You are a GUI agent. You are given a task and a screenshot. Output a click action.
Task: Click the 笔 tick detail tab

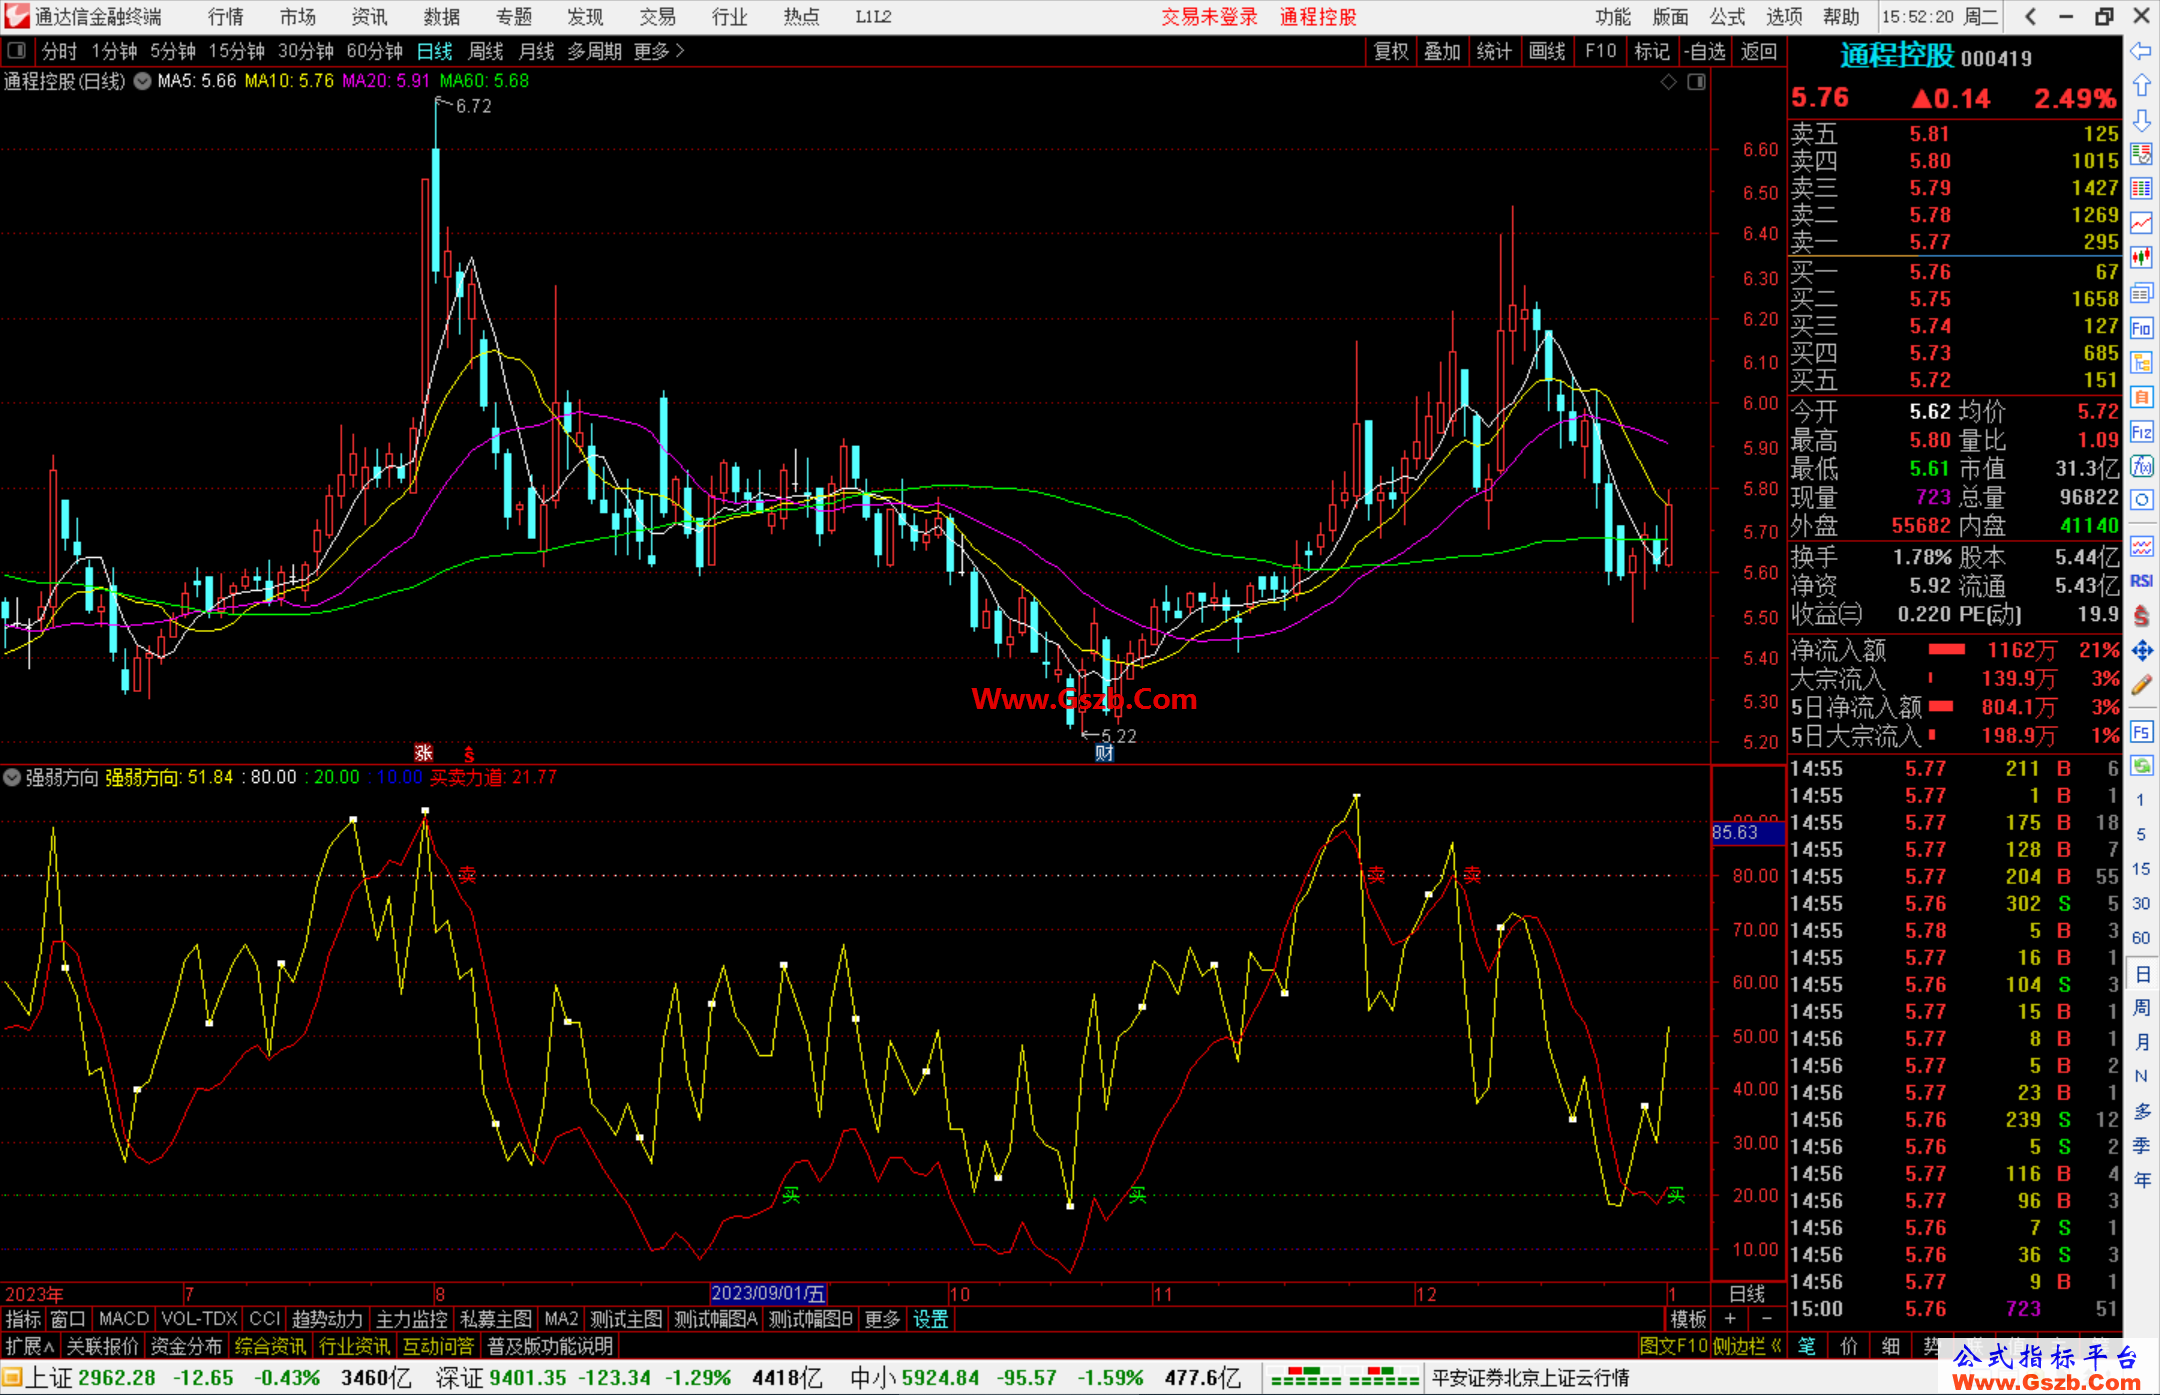coord(1807,1346)
